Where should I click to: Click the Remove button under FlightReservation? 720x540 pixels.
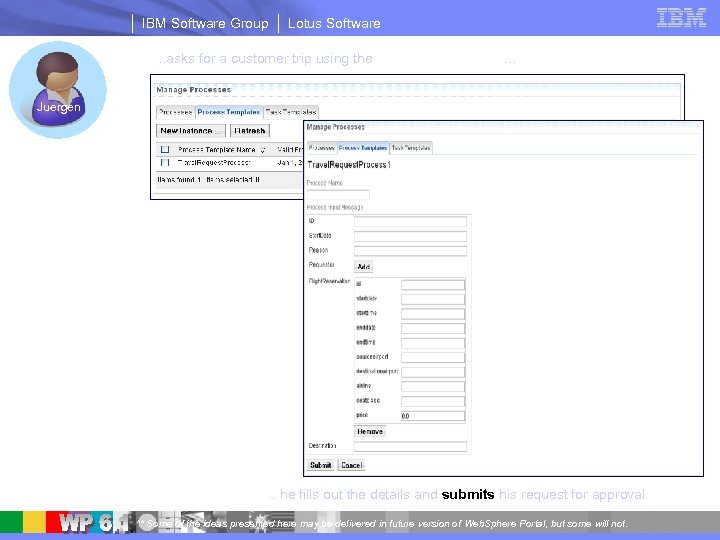[370, 432]
